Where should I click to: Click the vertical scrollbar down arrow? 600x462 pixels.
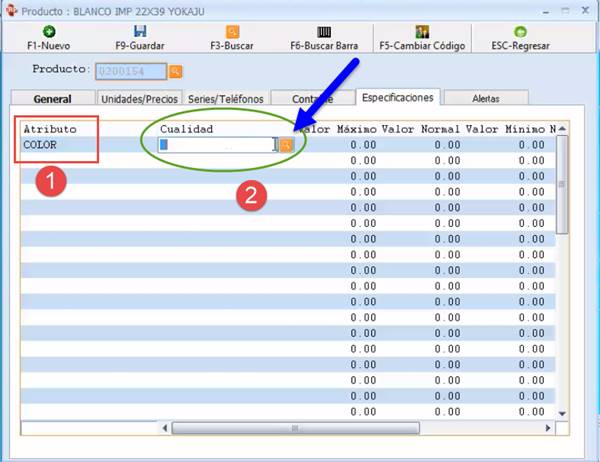click(x=562, y=413)
